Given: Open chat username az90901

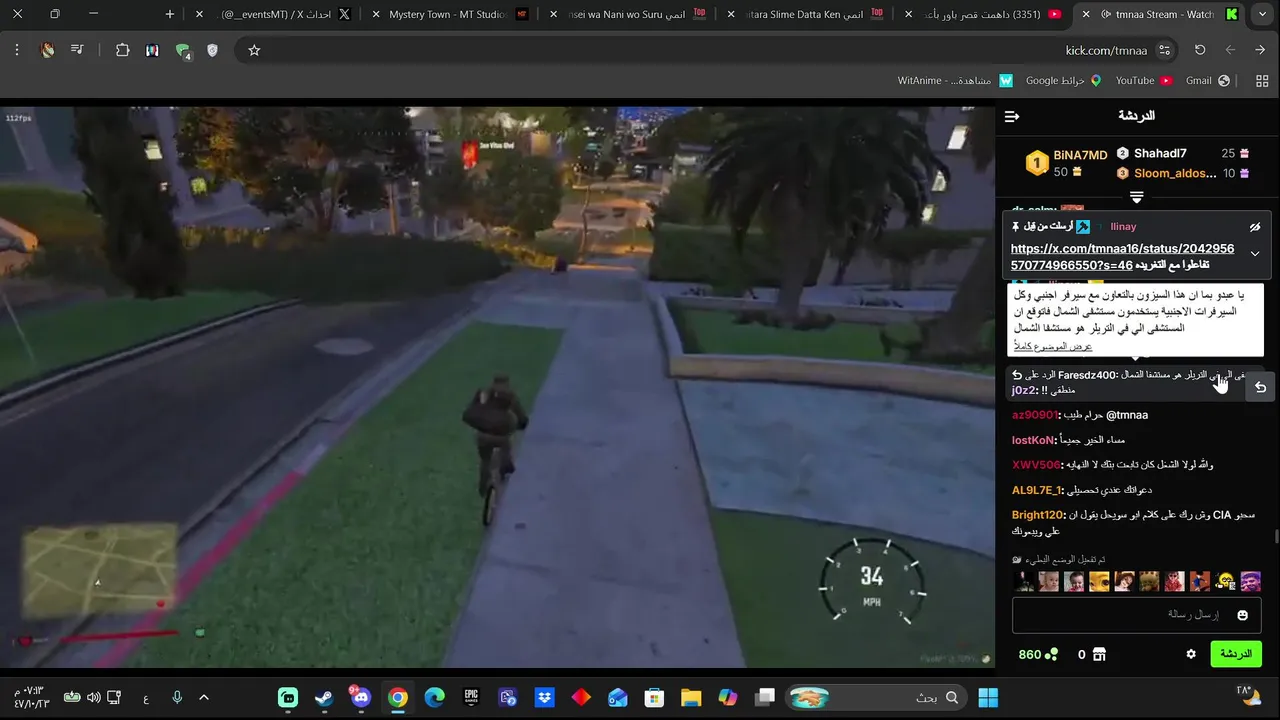Looking at the screenshot, I should click(1034, 415).
